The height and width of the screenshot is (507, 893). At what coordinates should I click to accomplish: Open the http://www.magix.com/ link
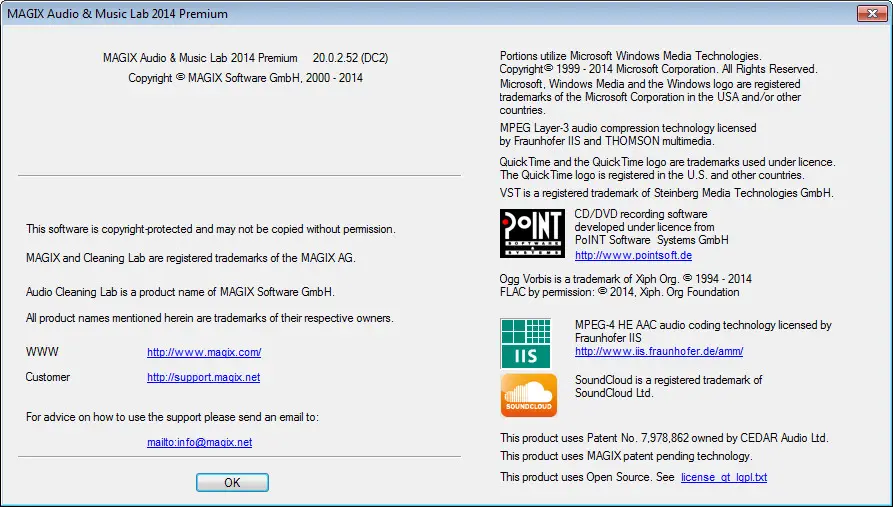[x=204, y=352]
